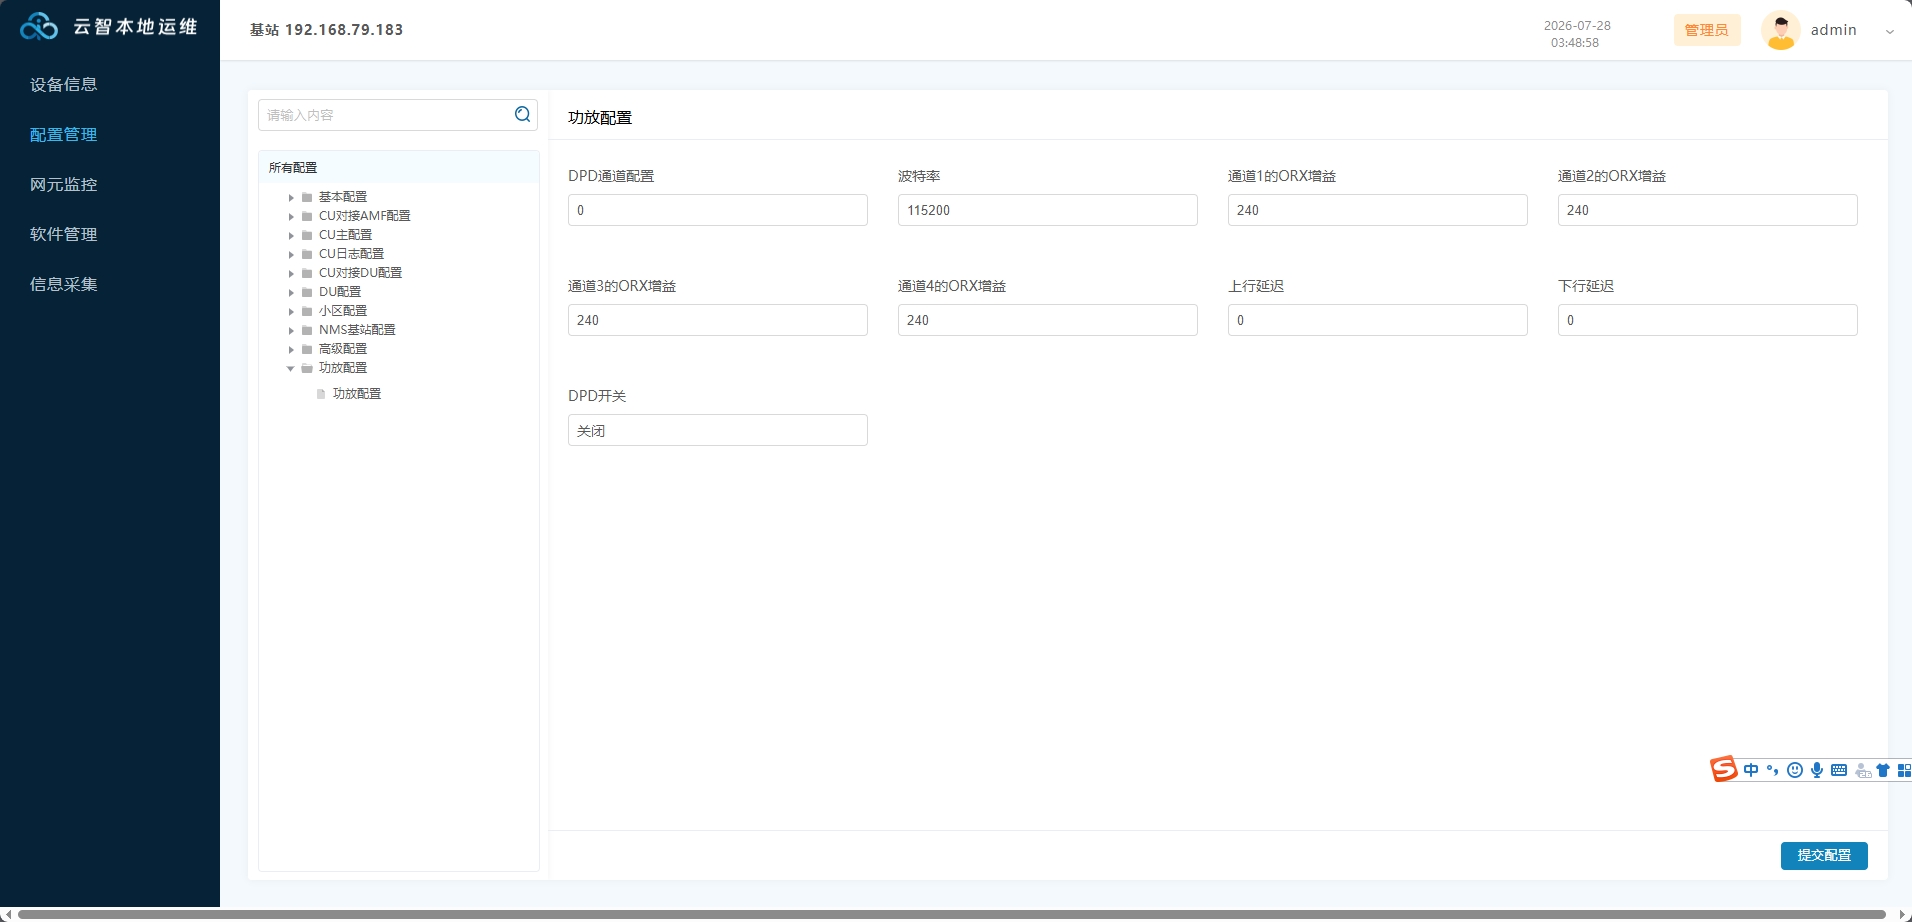The image size is (1912, 922).
Task: Click the 基站 192.168.79.183 title
Action: [326, 30]
